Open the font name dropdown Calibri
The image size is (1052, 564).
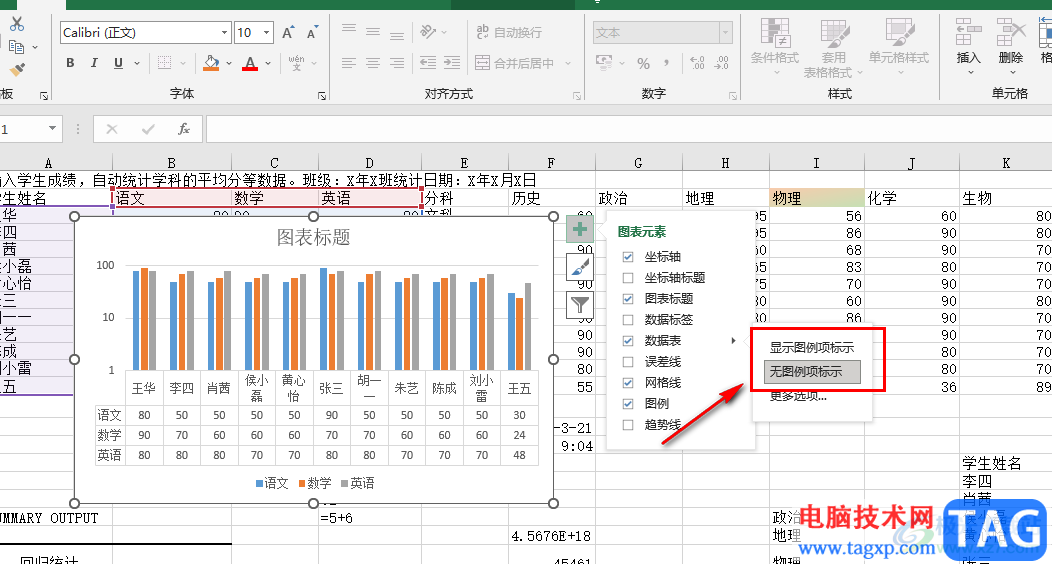(x=224, y=32)
